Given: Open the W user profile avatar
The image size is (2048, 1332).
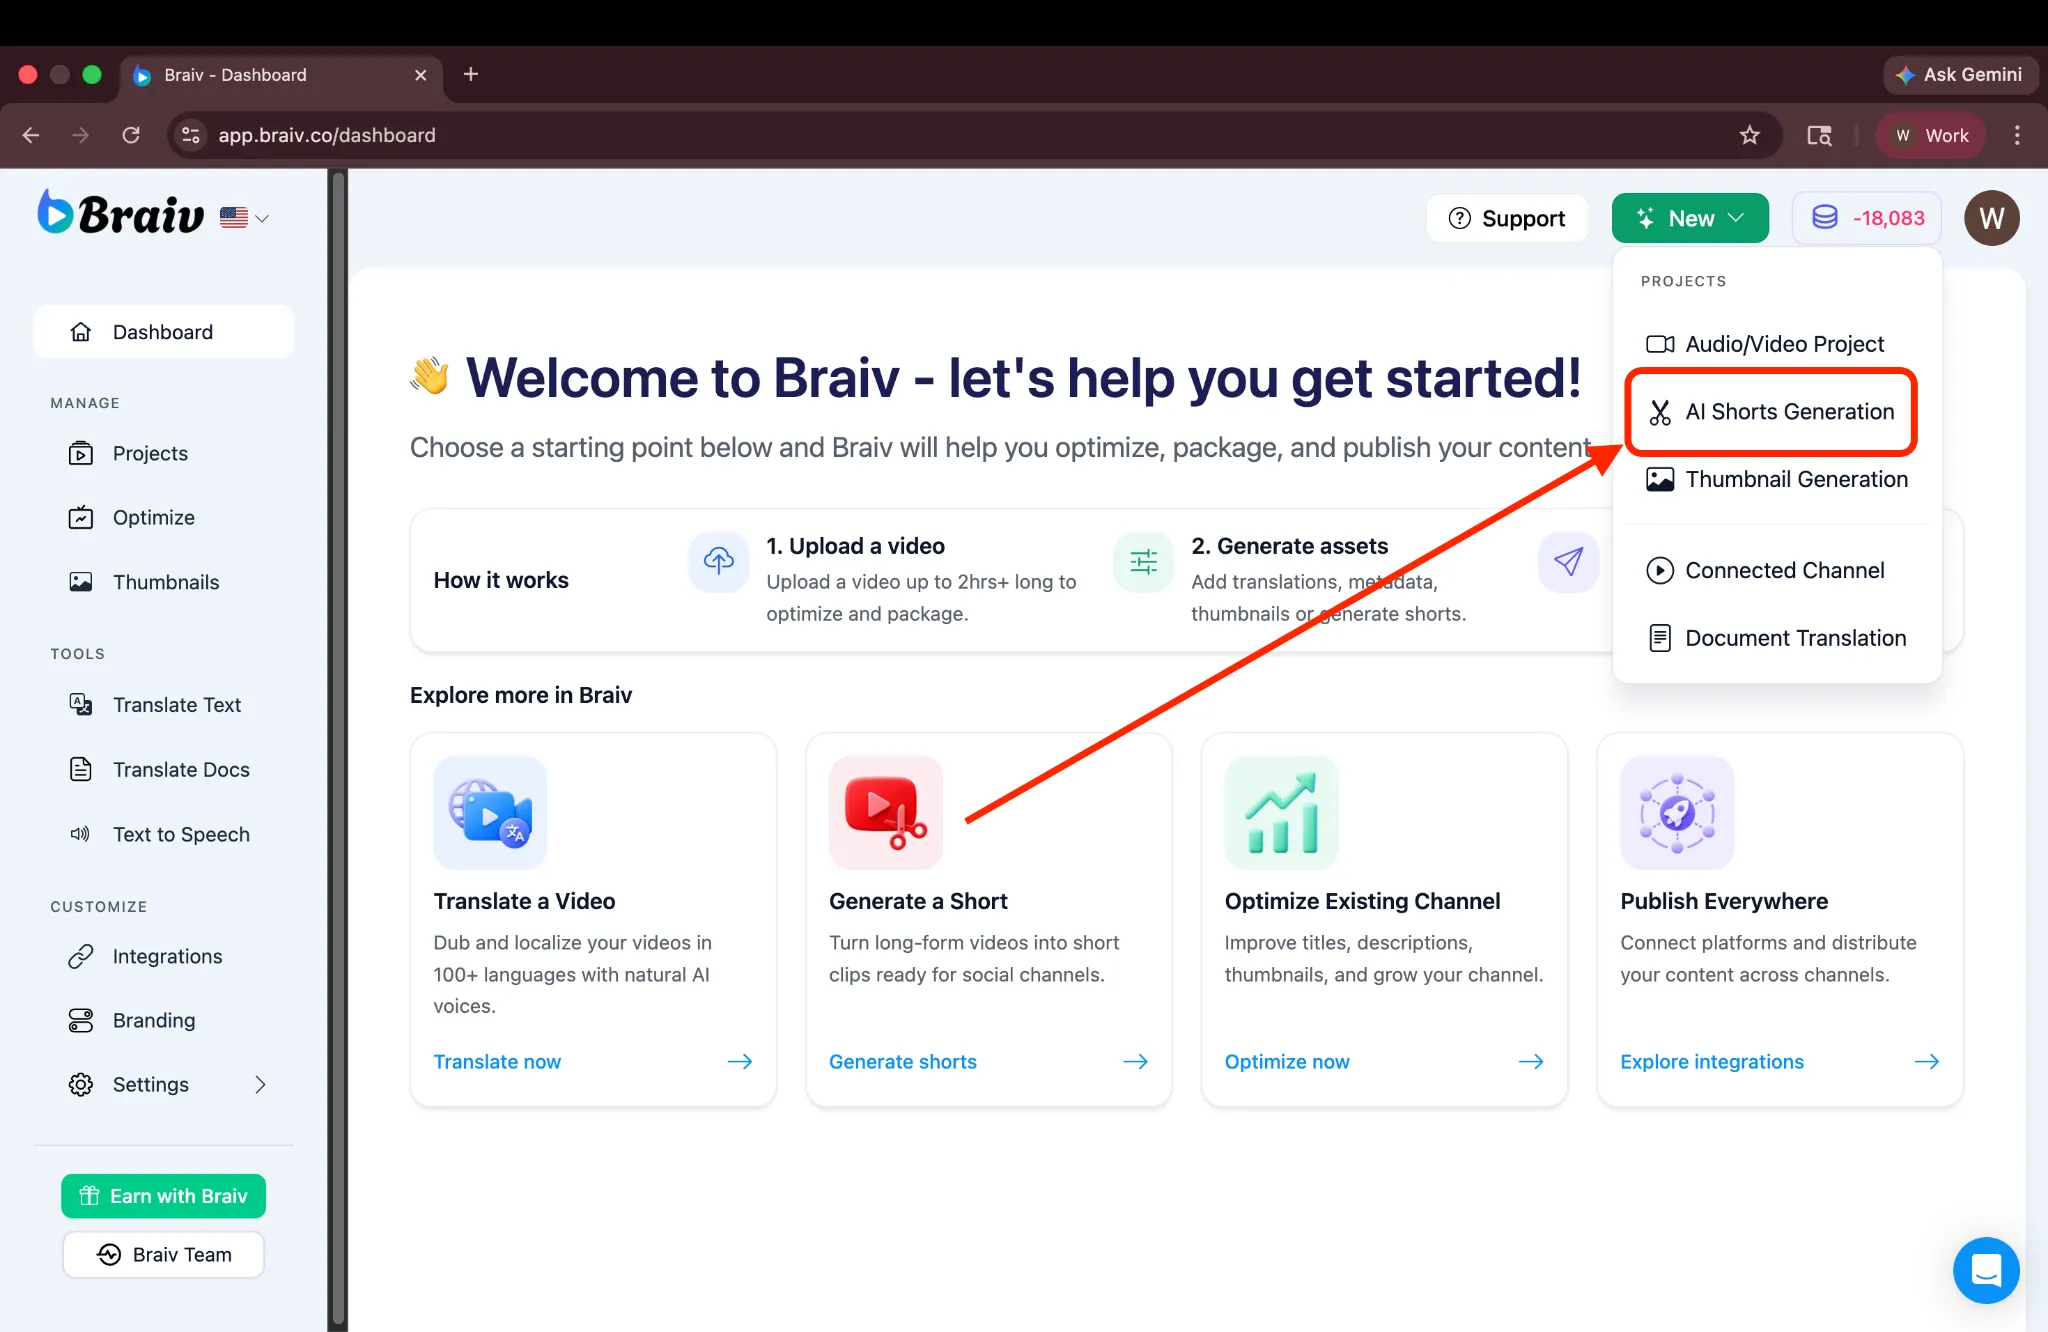Looking at the screenshot, I should 1991,218.
